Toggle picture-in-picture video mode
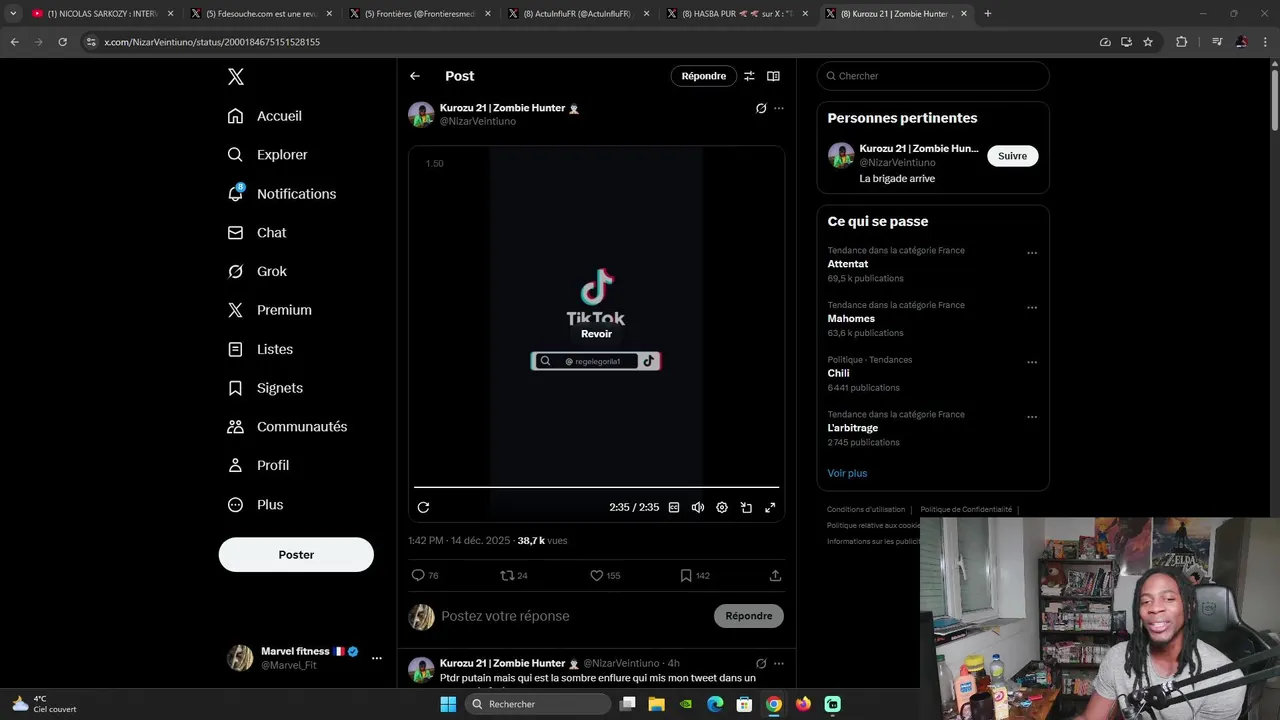The height and width of the screenshot is (720, 1280). (746, 508)
